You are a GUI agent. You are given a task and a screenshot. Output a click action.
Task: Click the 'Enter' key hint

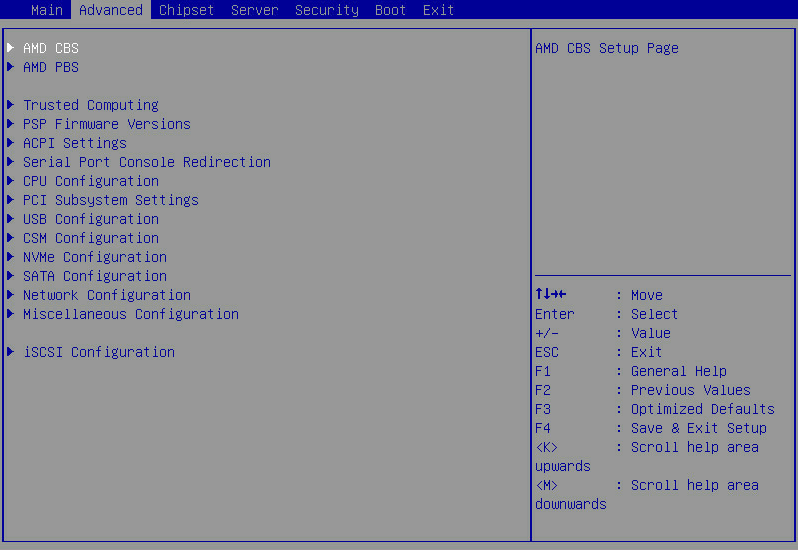555,314
